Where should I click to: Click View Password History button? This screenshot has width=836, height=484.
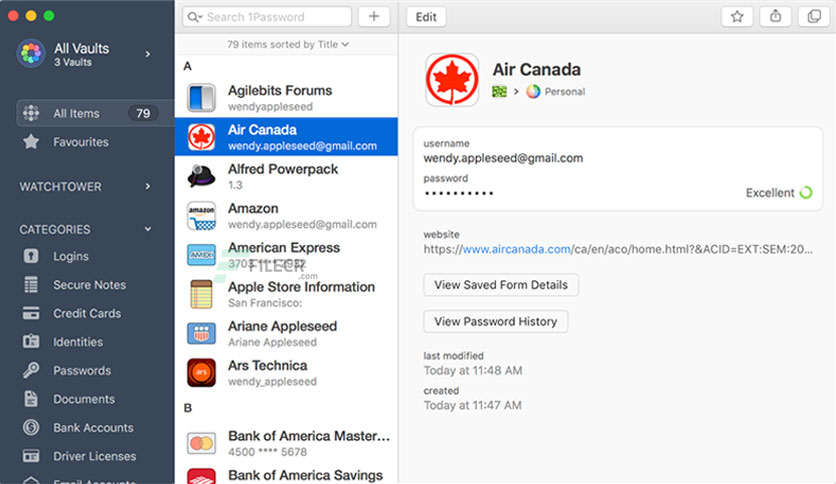[x=495, y=321]
